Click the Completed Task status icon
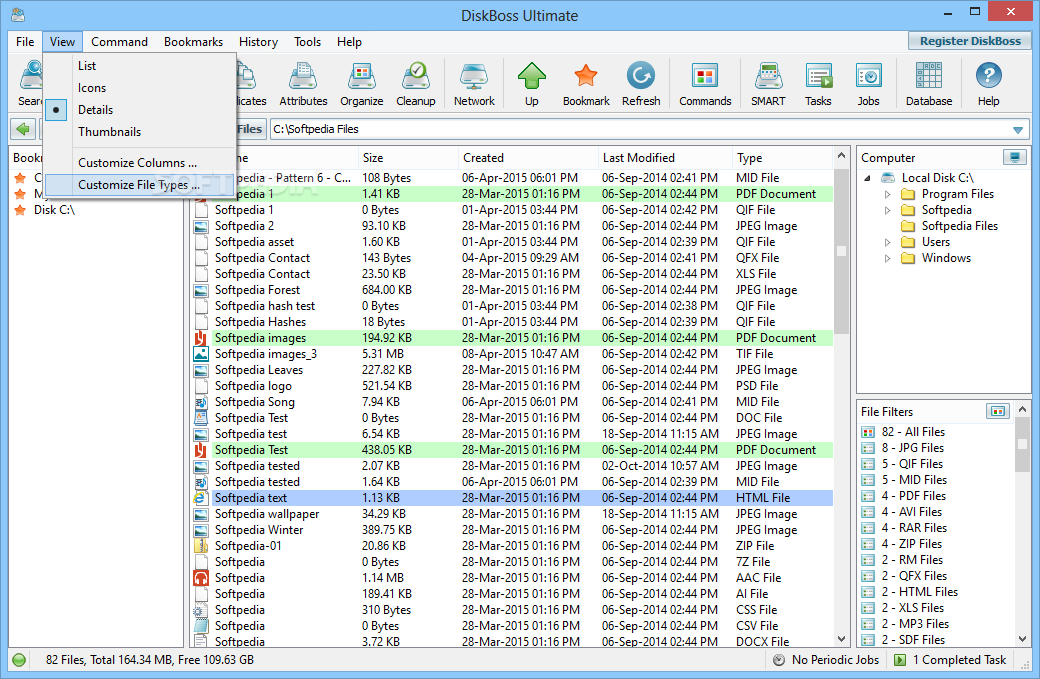 (x=900, y=660)
